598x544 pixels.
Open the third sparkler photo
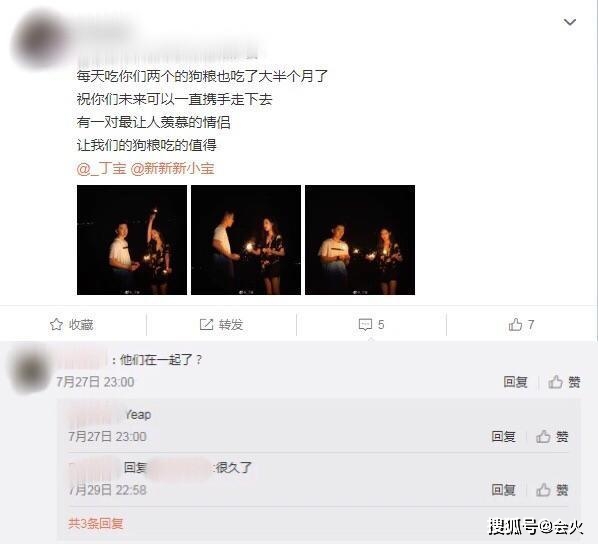360,240
